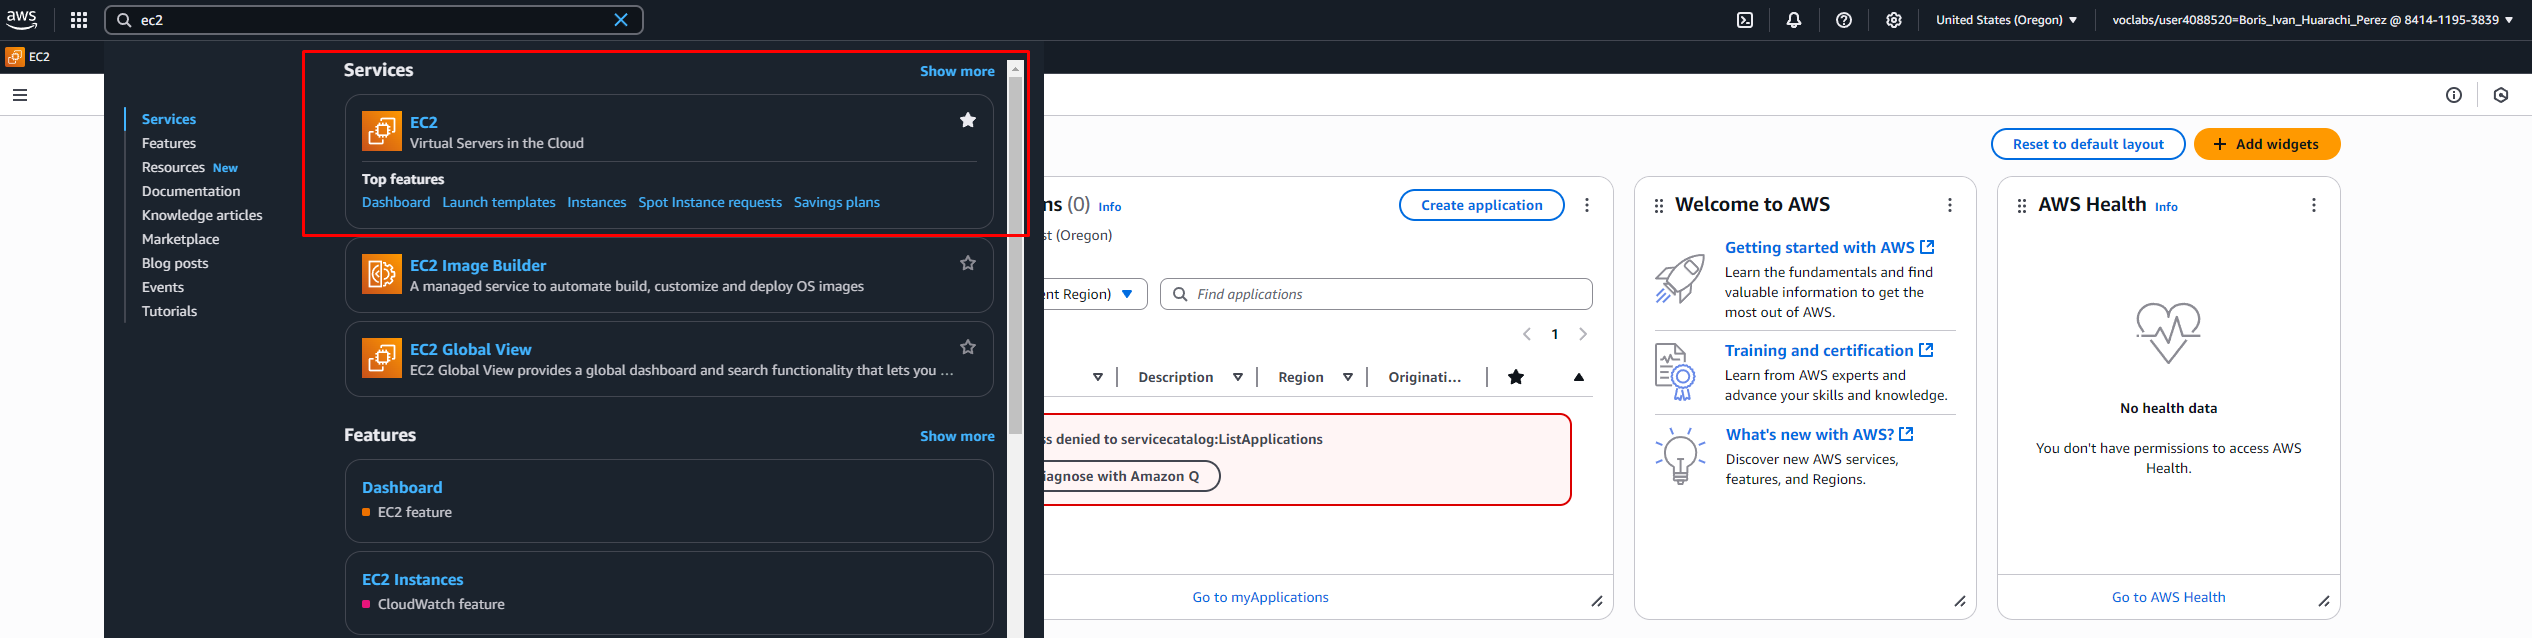Screen dimensions: 2532x638
Task: Expand the United States (Oregon) region selector
Action: [2006, 20]
